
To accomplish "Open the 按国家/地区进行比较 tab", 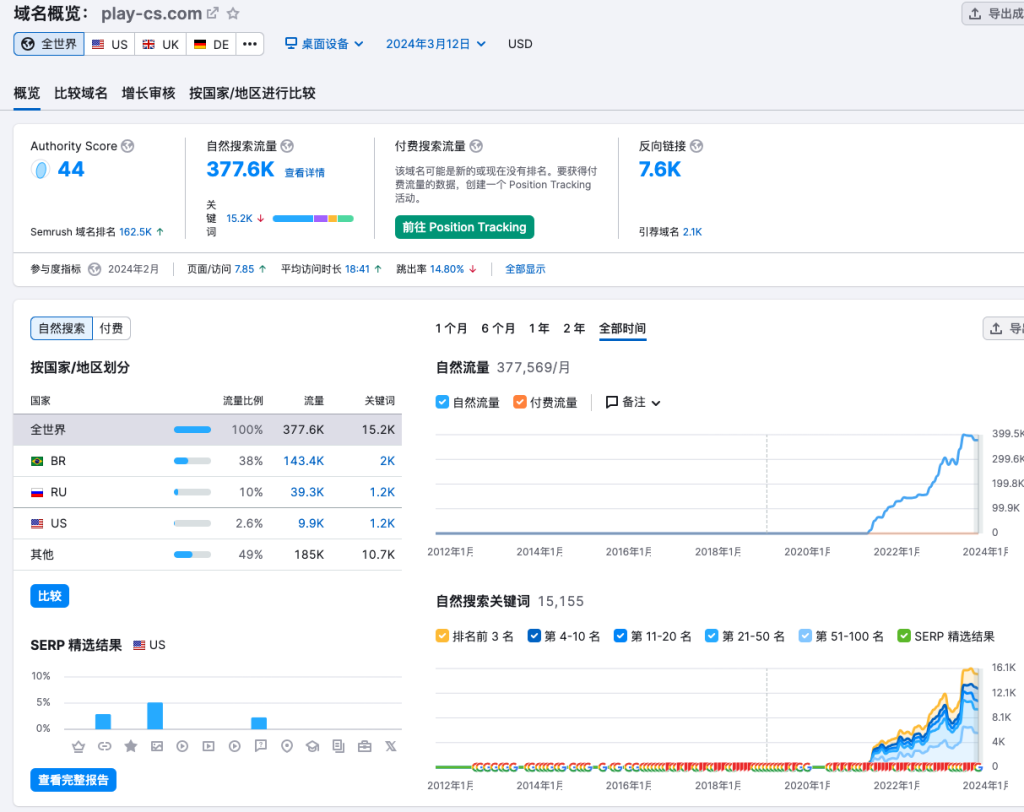I will tap(252, 93).
